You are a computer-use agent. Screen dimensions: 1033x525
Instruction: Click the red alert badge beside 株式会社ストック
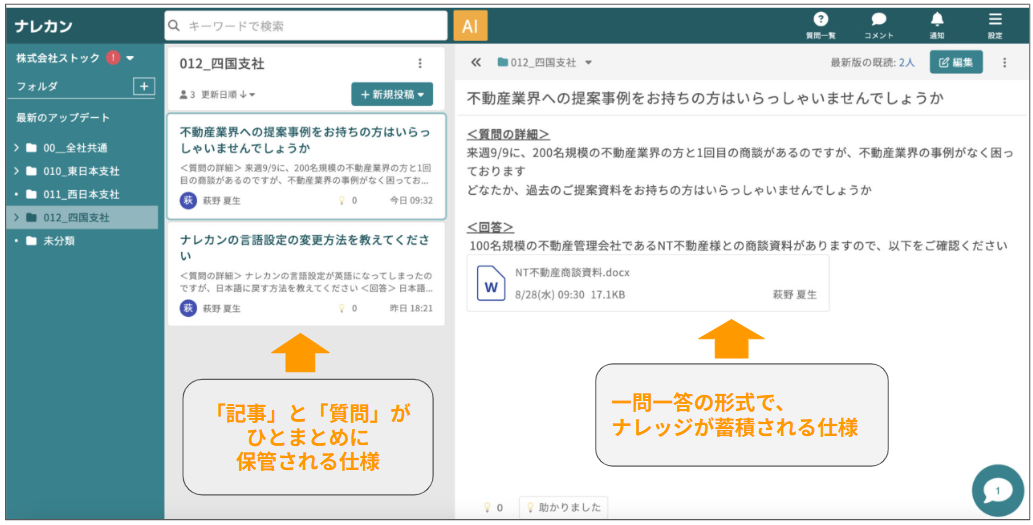(x=113, y=58)
